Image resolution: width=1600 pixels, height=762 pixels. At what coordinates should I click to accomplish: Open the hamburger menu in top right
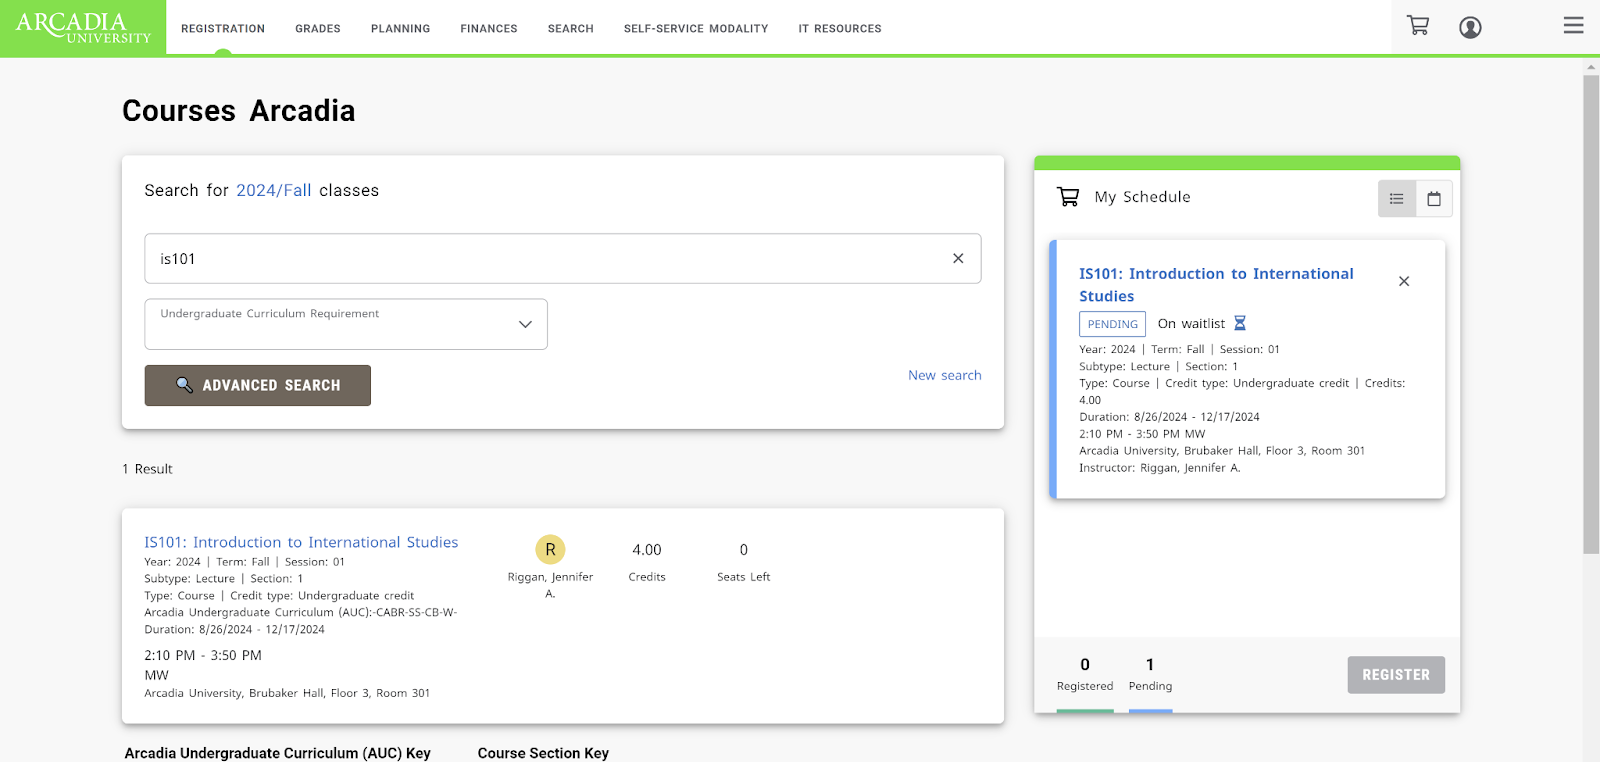1573,26
